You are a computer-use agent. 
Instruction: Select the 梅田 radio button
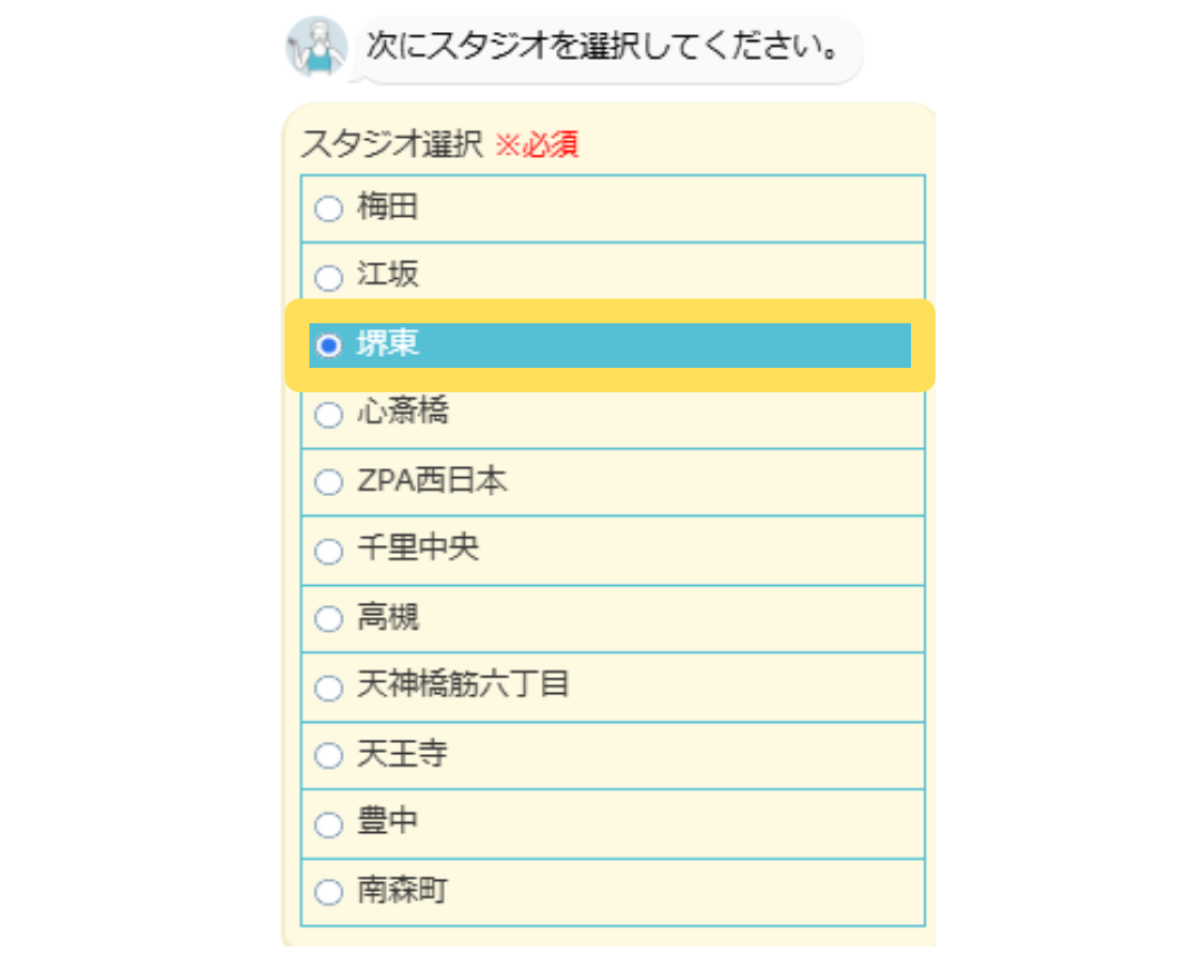click(328, 209)
